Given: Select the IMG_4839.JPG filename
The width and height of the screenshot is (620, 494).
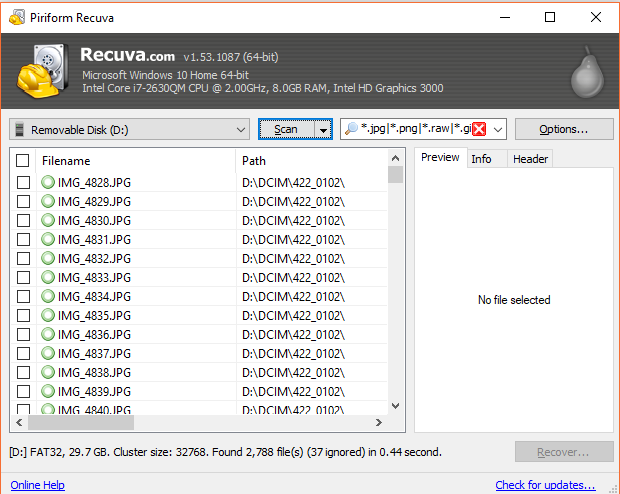Looking at the screenshot, I should click(x=94, y=392).
